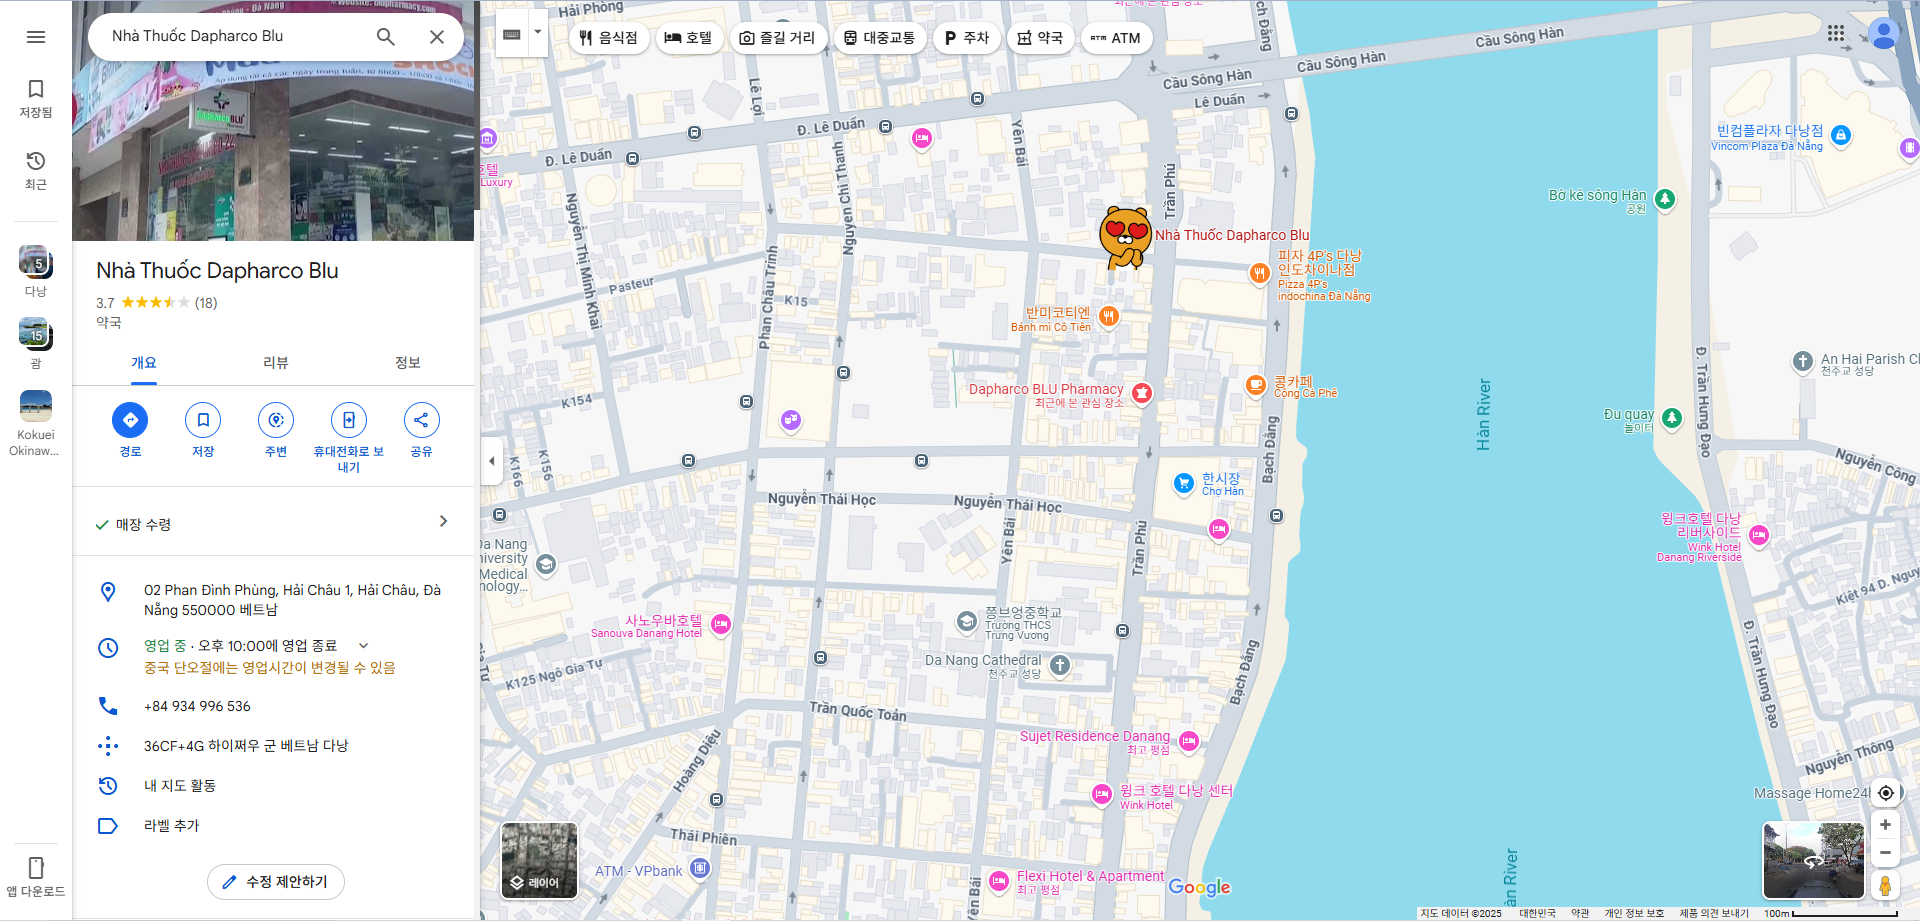The width and height of the screenshot is (1920, 921).
Task: Click the Street View pegman icon
Action: [1885, 885]
